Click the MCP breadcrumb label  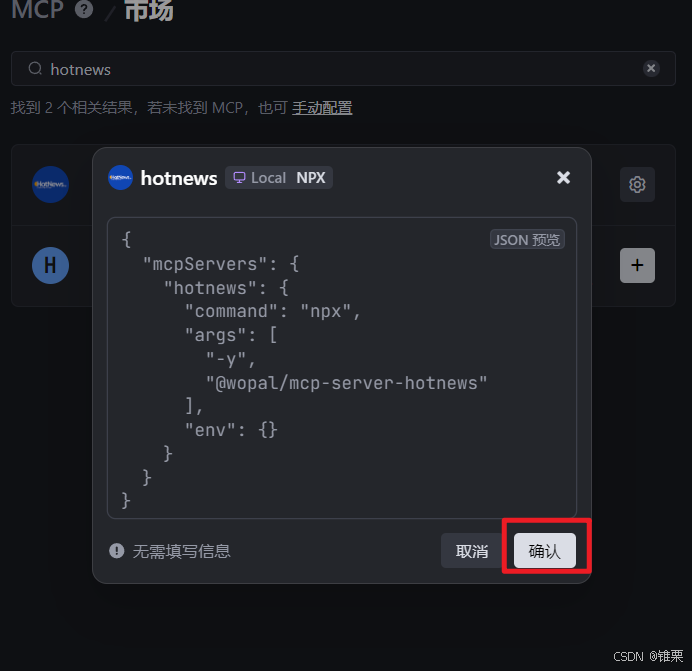38,9
